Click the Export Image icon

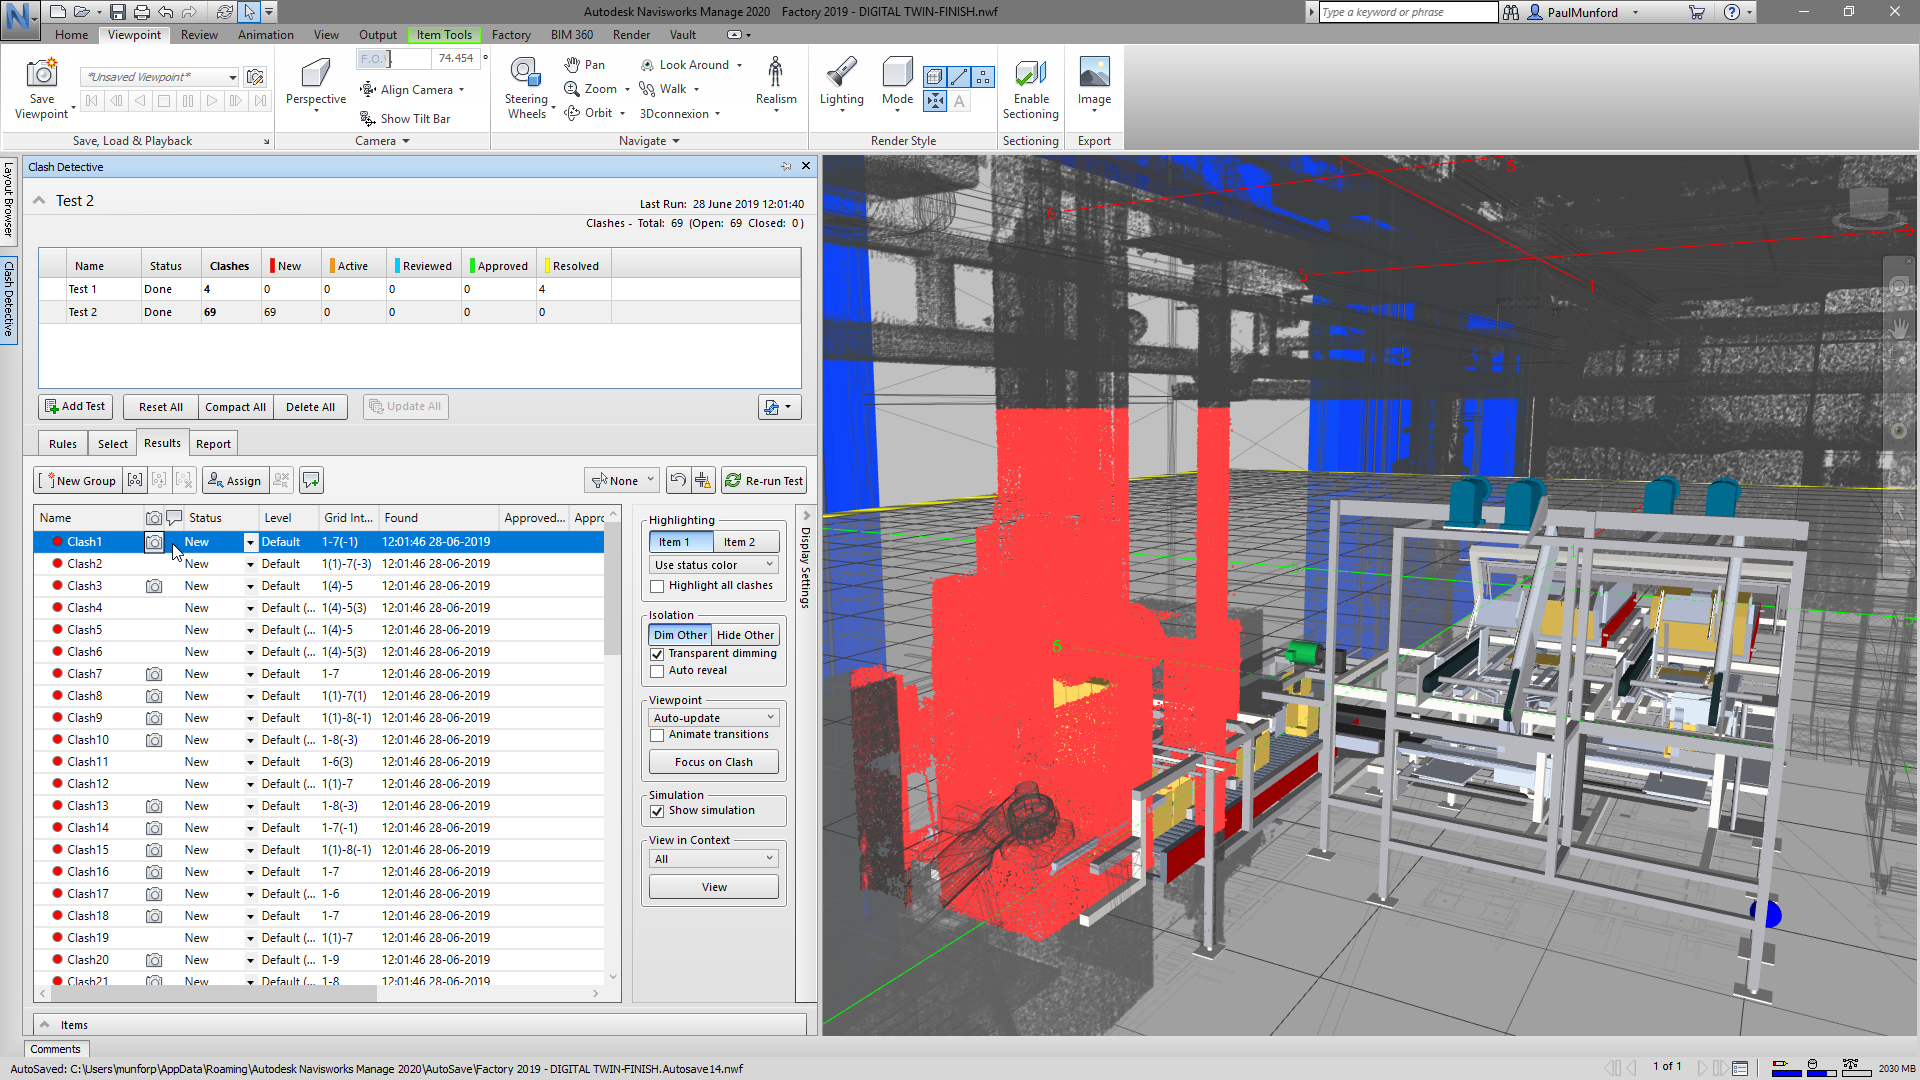[1094, 74]
